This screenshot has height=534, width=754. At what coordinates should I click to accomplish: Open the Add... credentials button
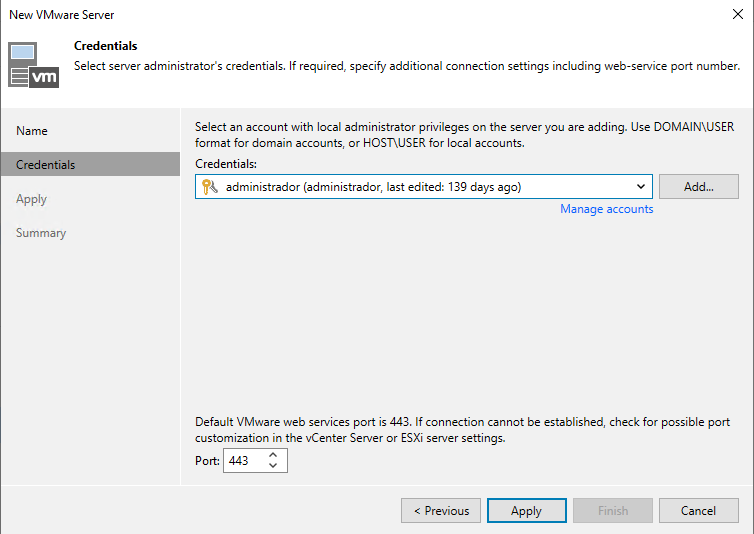click(x=698, y=187)
